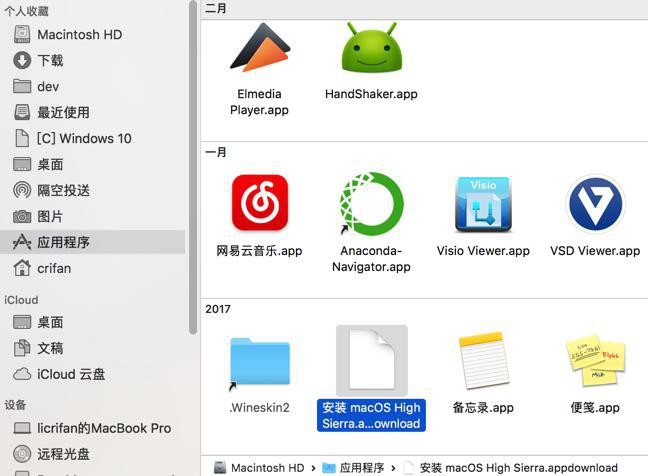
Task: Click the VSD Viewer.app file name
Action: click(x=595, y=250)
